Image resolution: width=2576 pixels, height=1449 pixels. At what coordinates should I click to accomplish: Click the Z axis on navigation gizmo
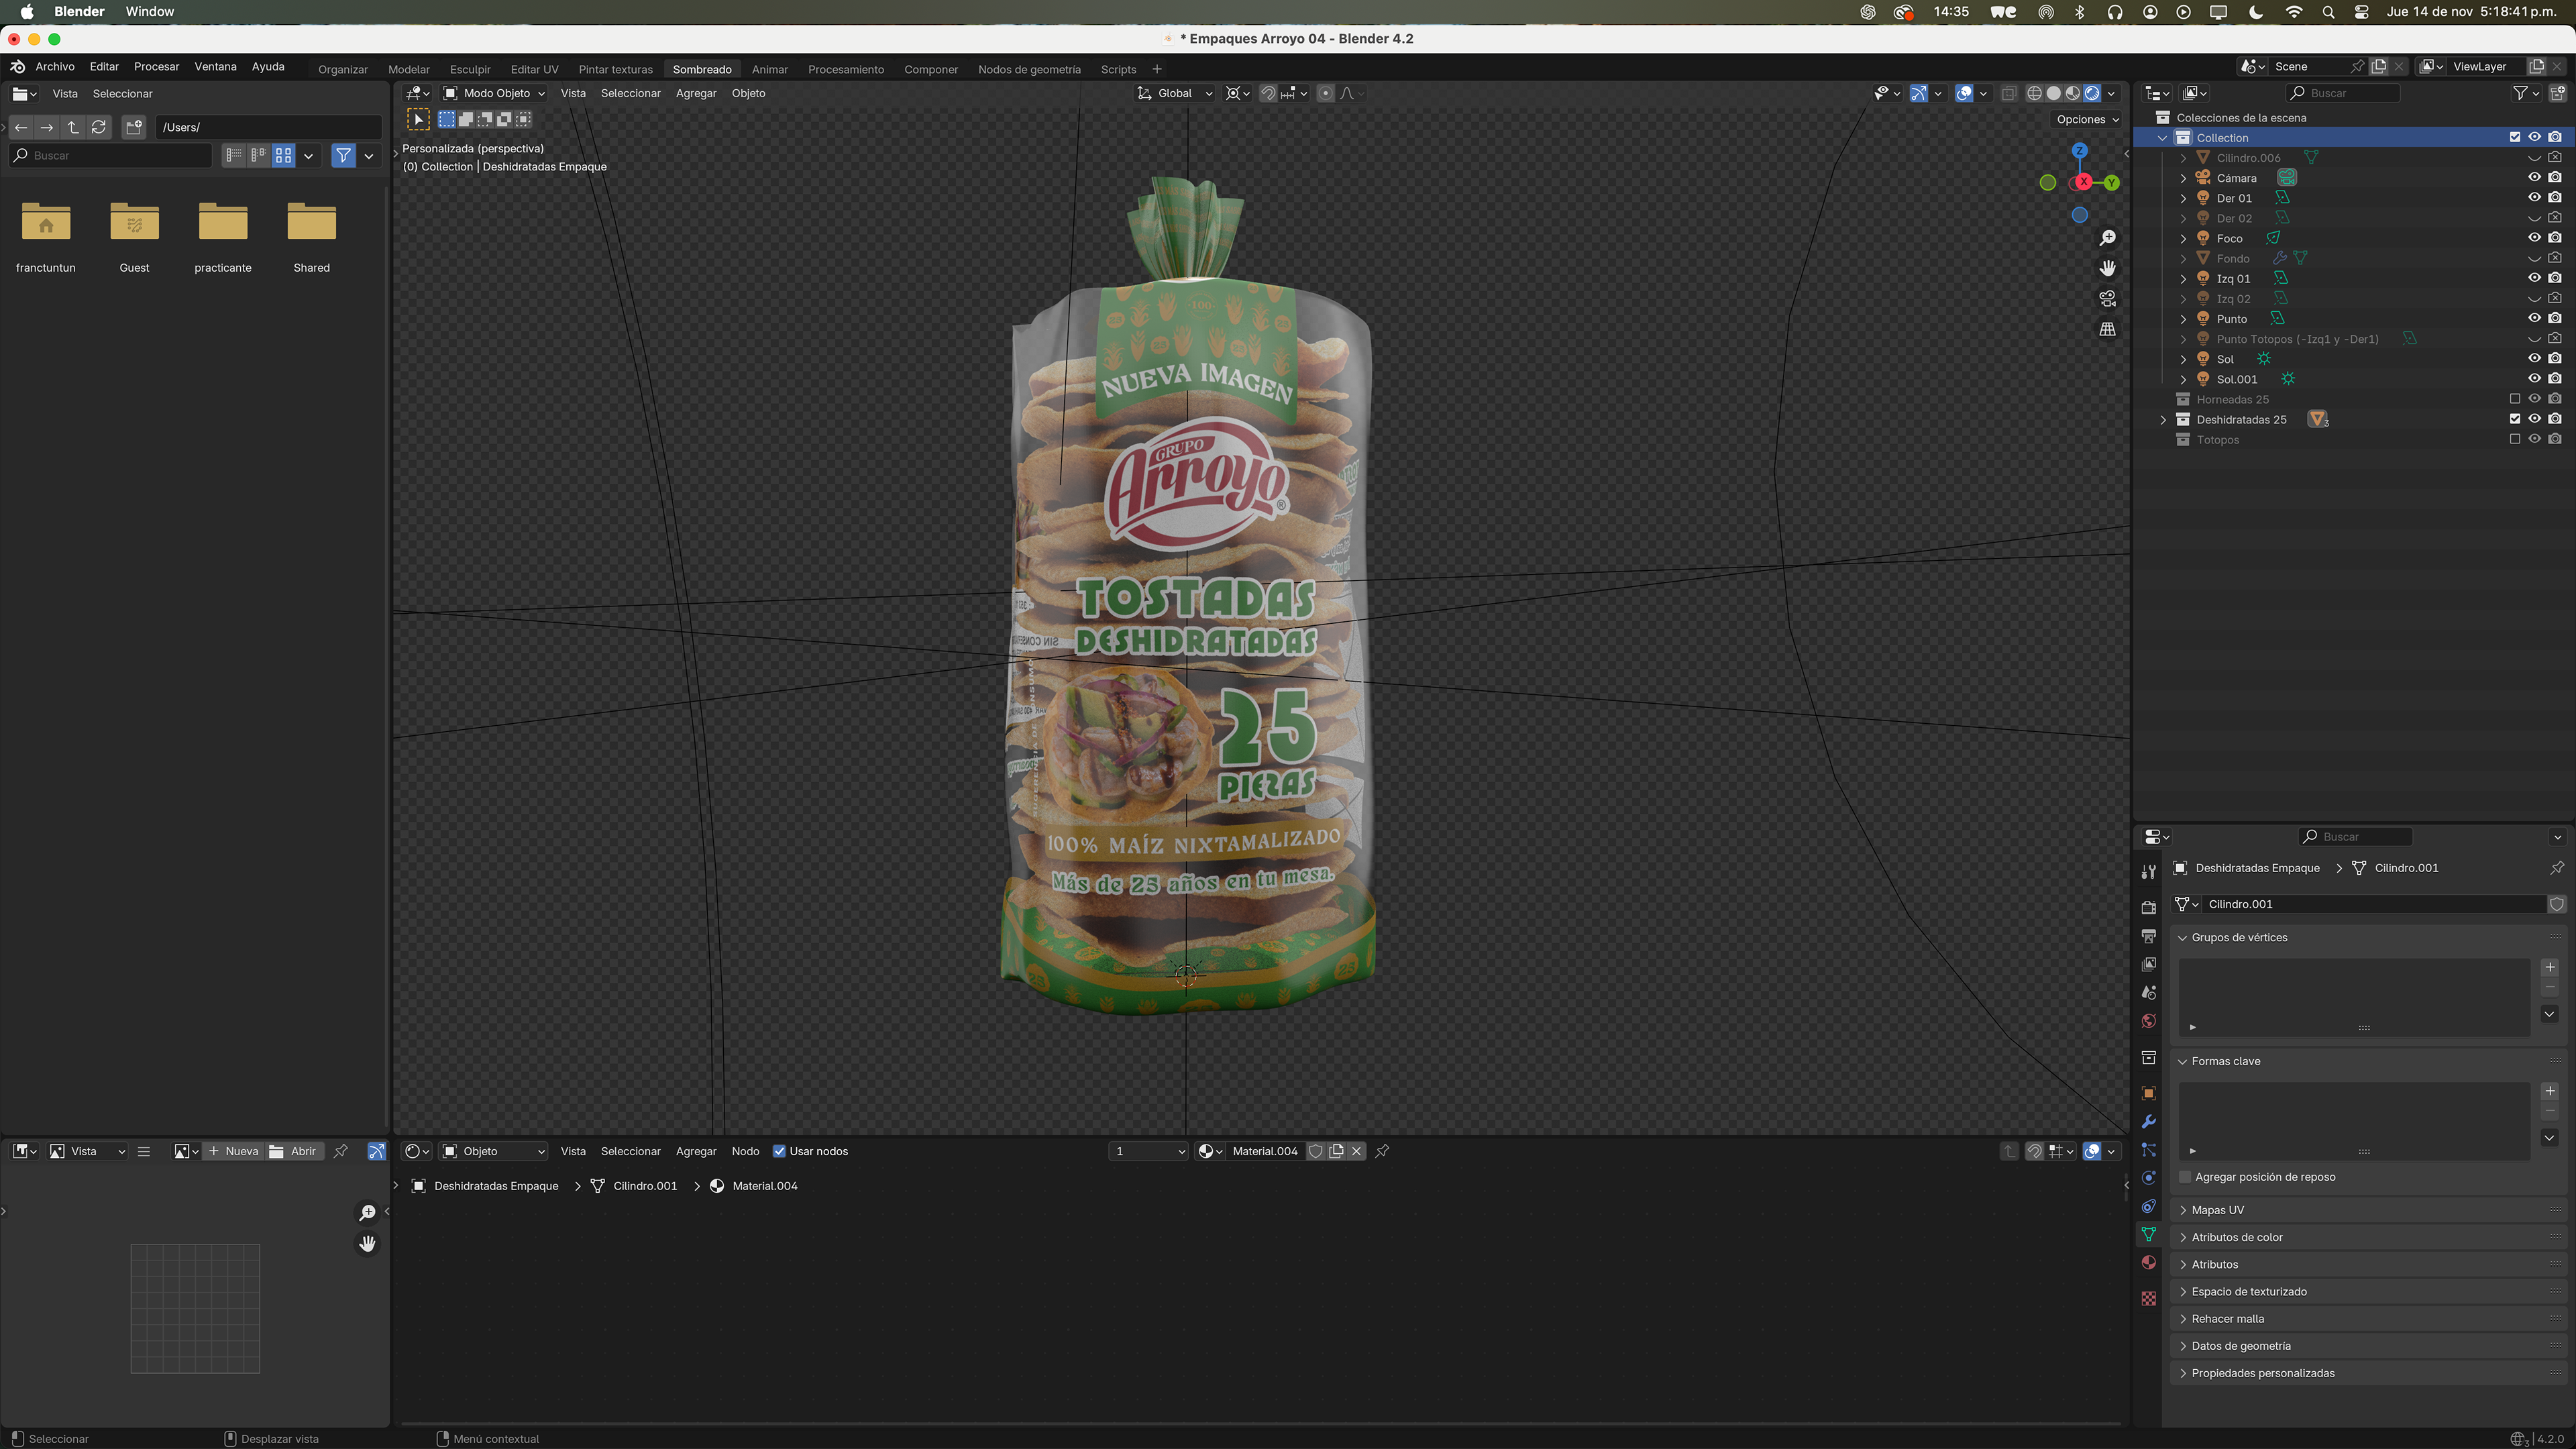[x=2079, y=150]
